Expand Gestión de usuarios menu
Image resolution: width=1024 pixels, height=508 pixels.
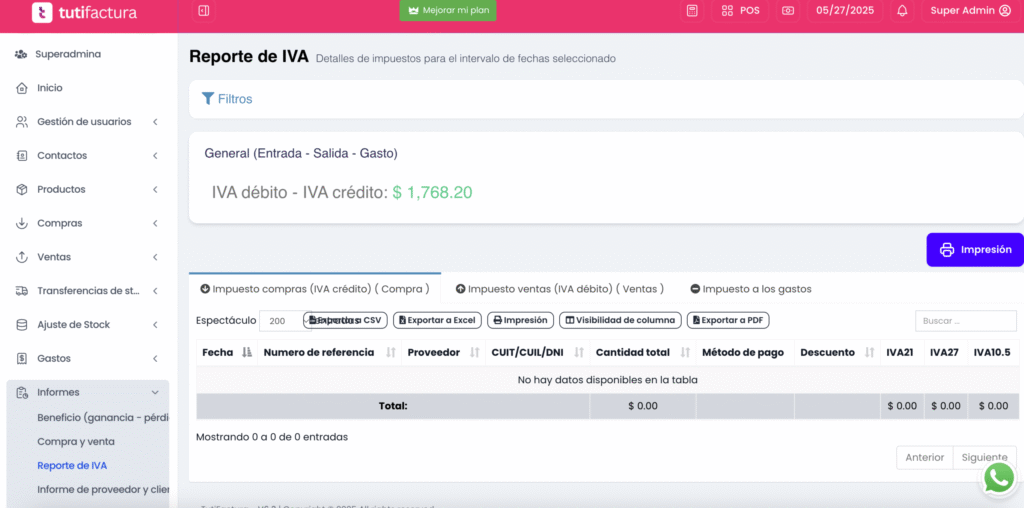(84, 122)
